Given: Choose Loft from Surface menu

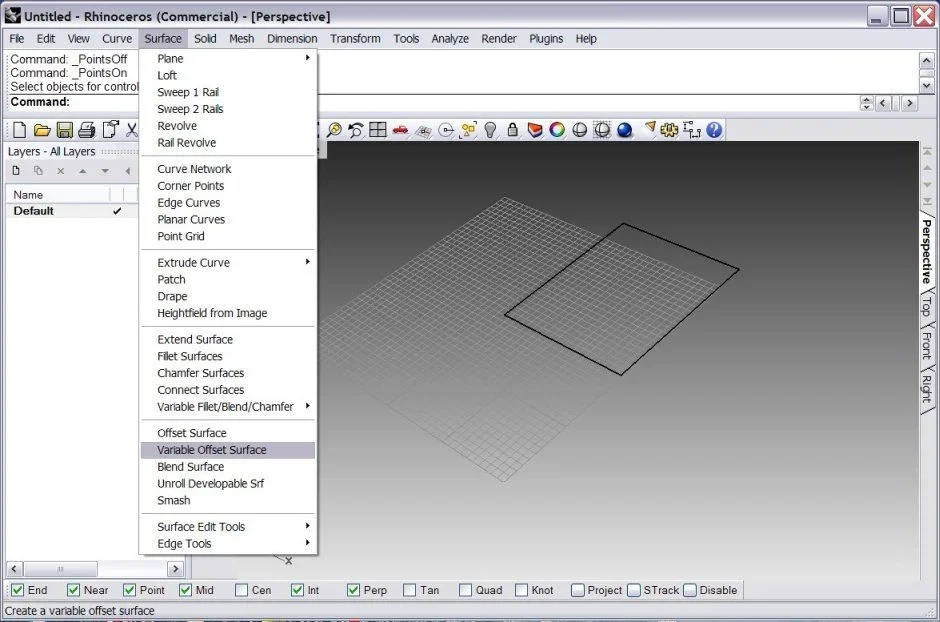Looking at the screenshot, I should click(x=228, y=75).
